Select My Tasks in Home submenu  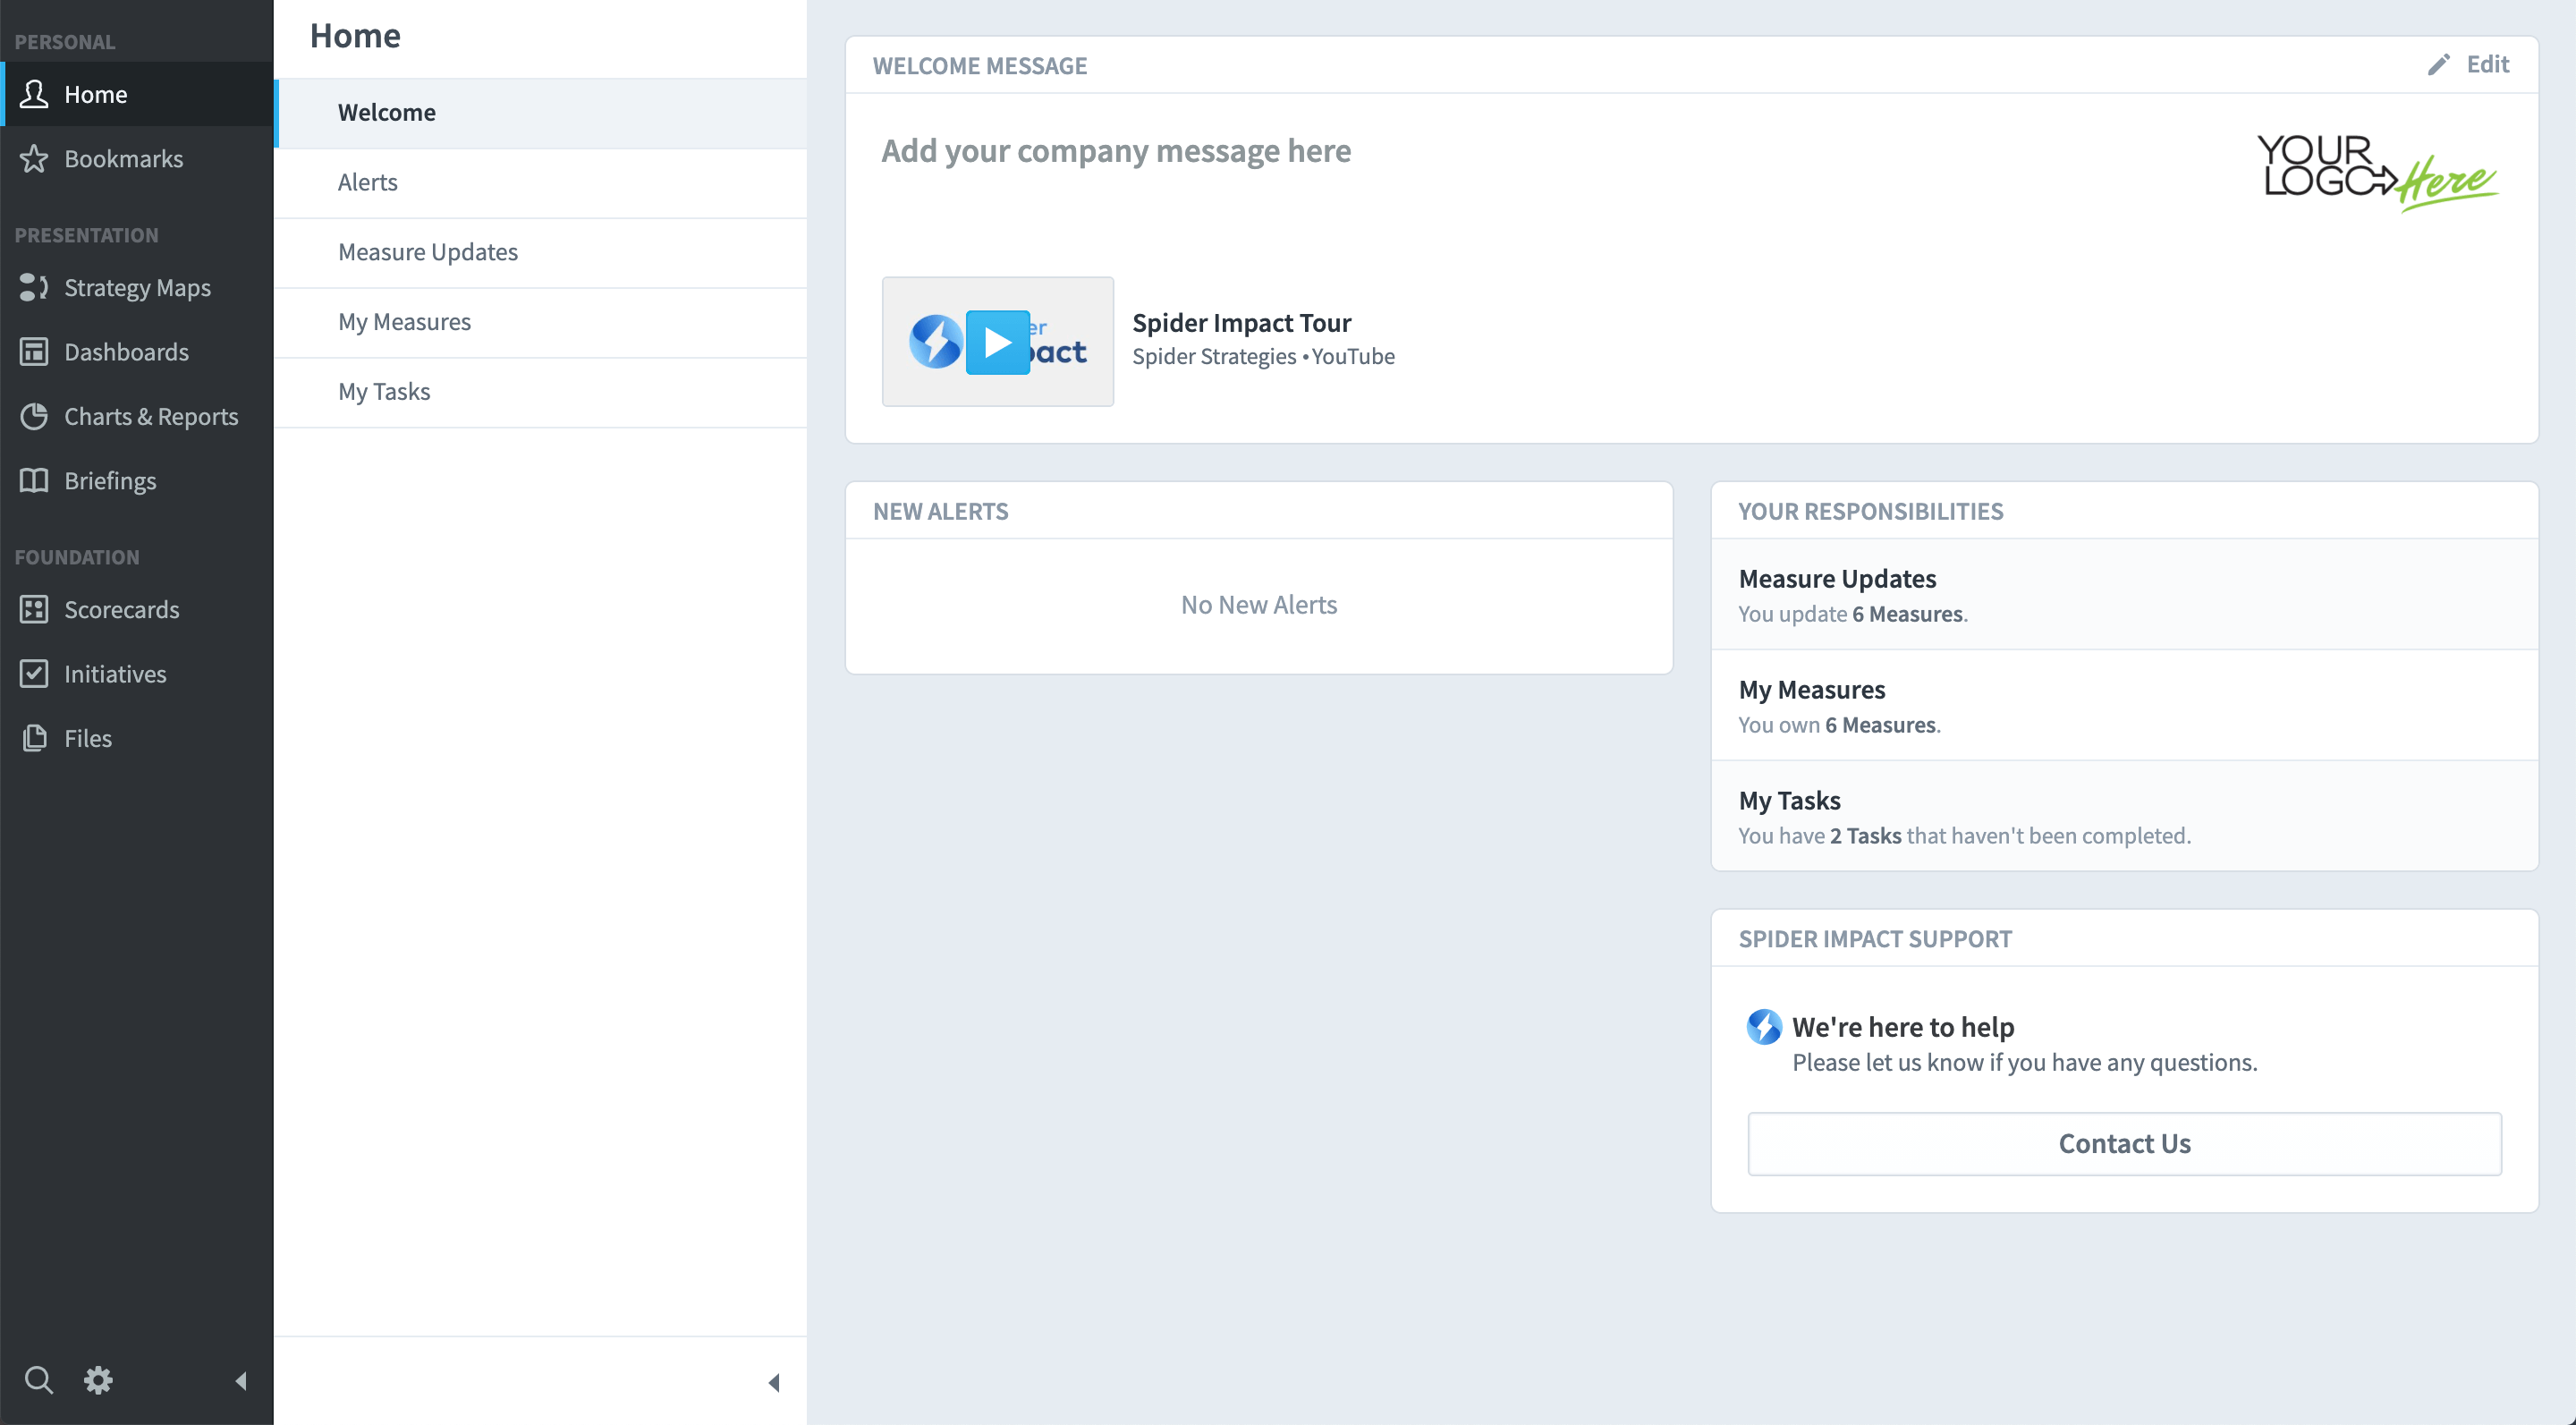541,392
